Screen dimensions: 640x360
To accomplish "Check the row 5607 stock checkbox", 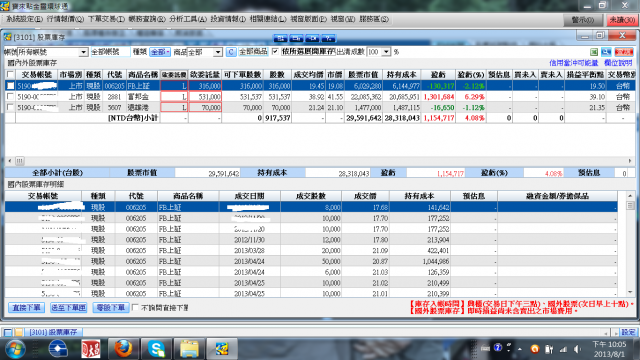I will pos(10,107).
